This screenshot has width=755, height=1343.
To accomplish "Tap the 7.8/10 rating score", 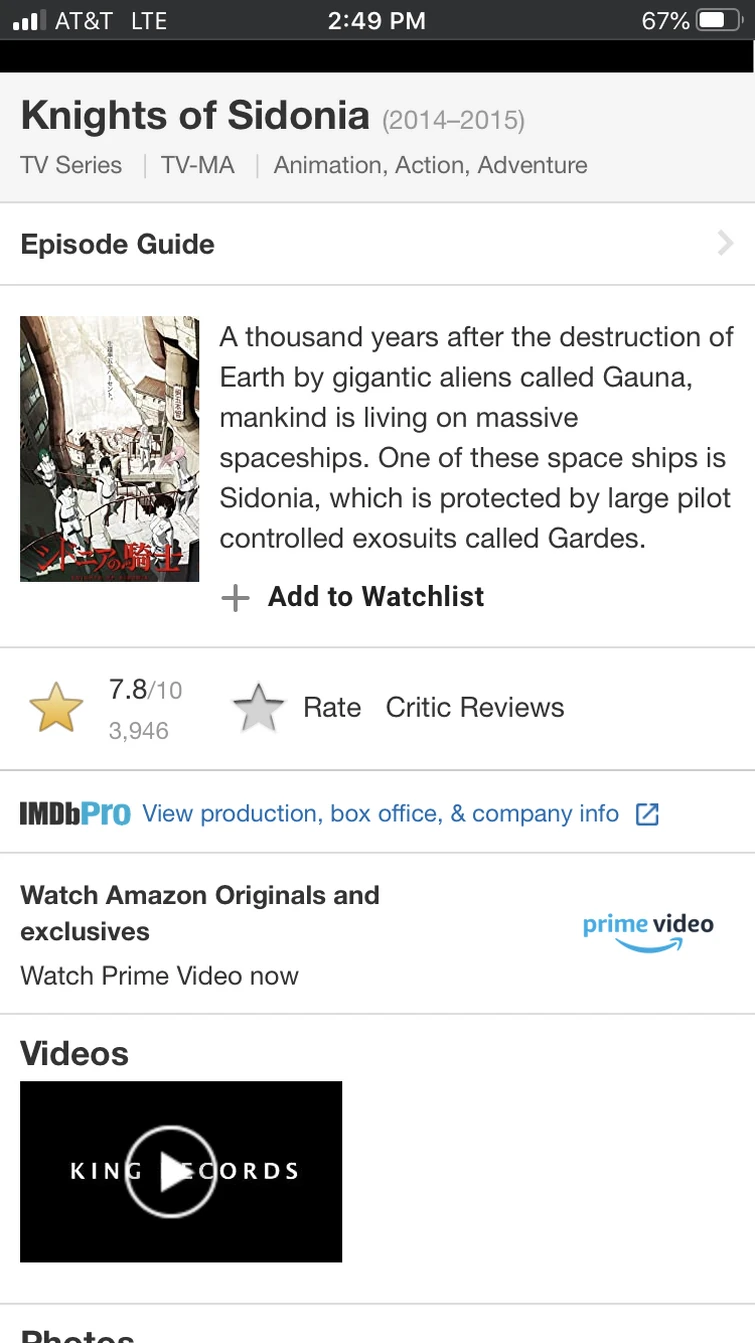I will coord(145,690).
